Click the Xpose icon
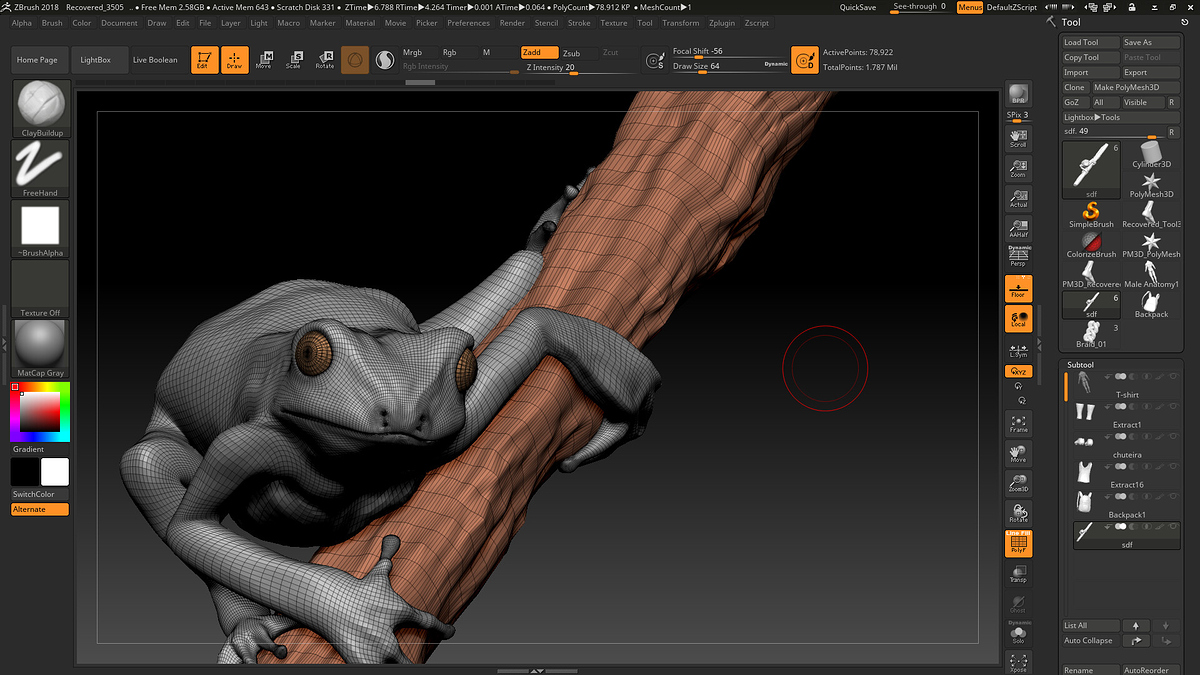 pos(1018,662)
